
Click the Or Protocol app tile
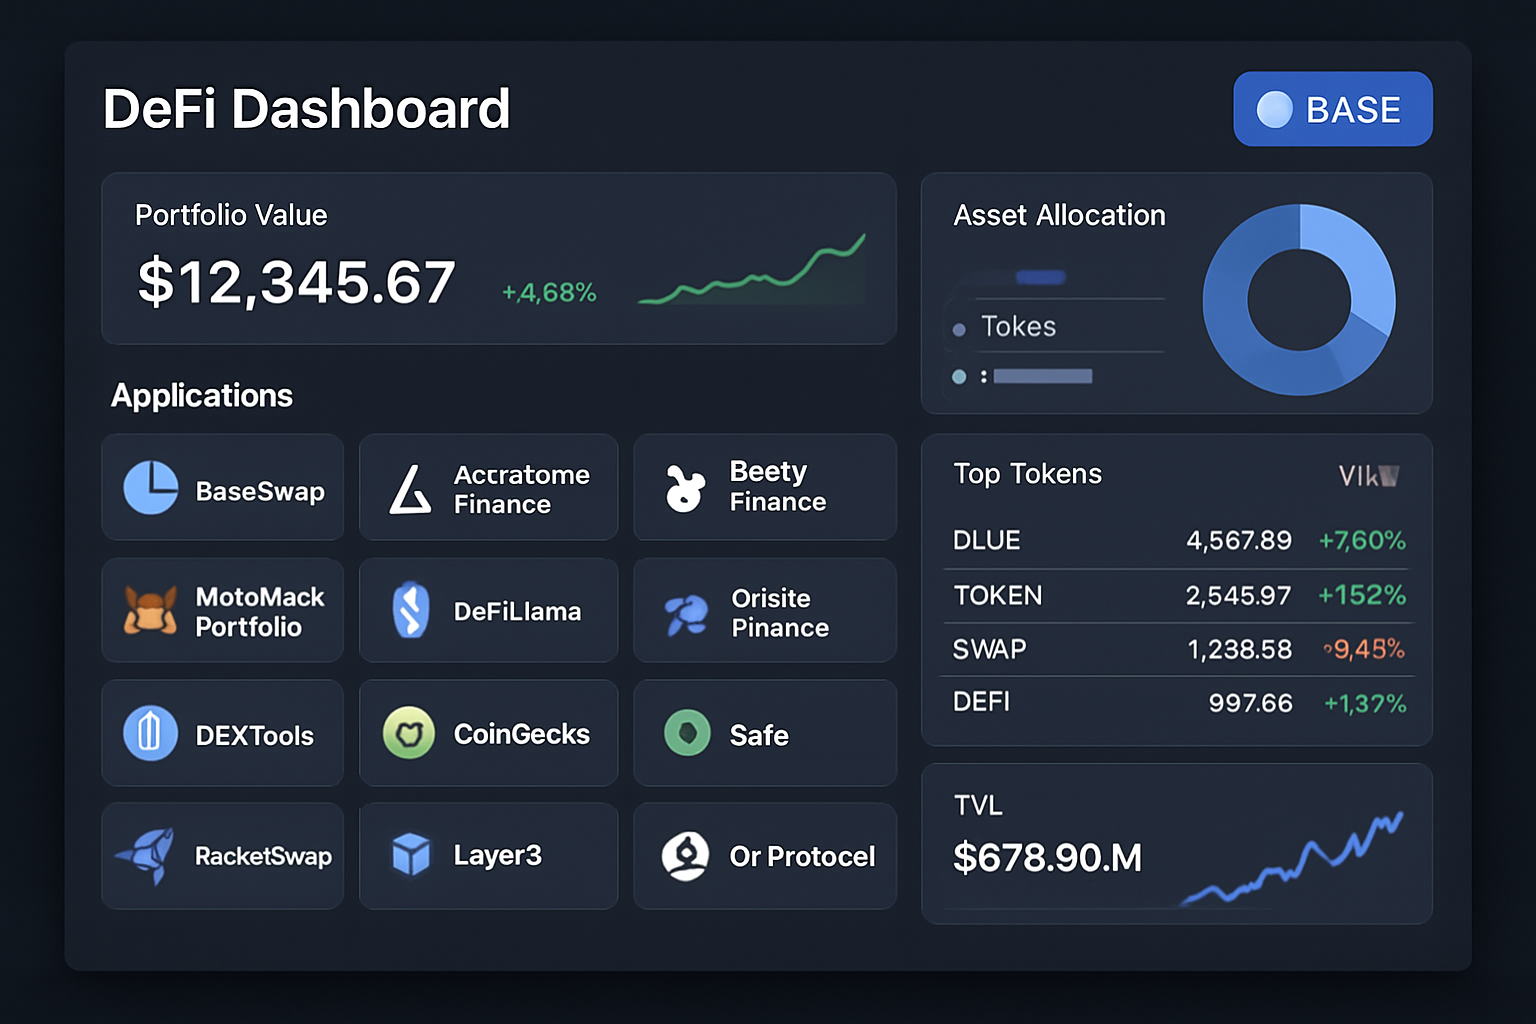pyautogui.click(x=765, y=856)
